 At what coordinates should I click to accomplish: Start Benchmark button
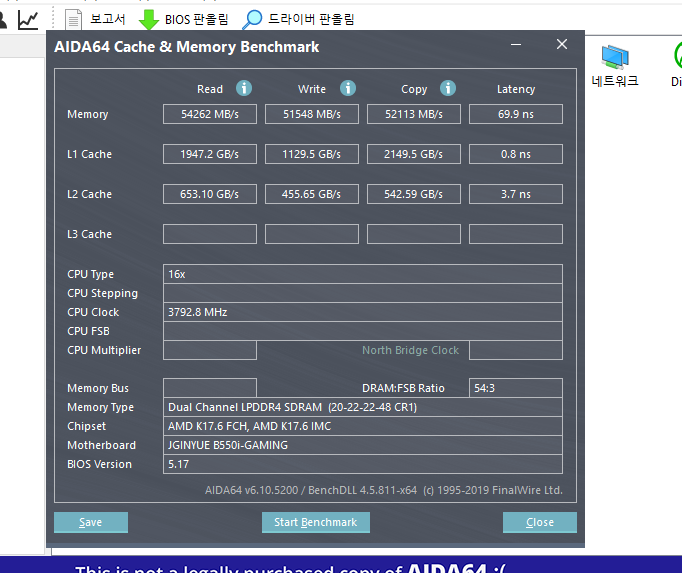pyautogui.click(x=316, y=522)
